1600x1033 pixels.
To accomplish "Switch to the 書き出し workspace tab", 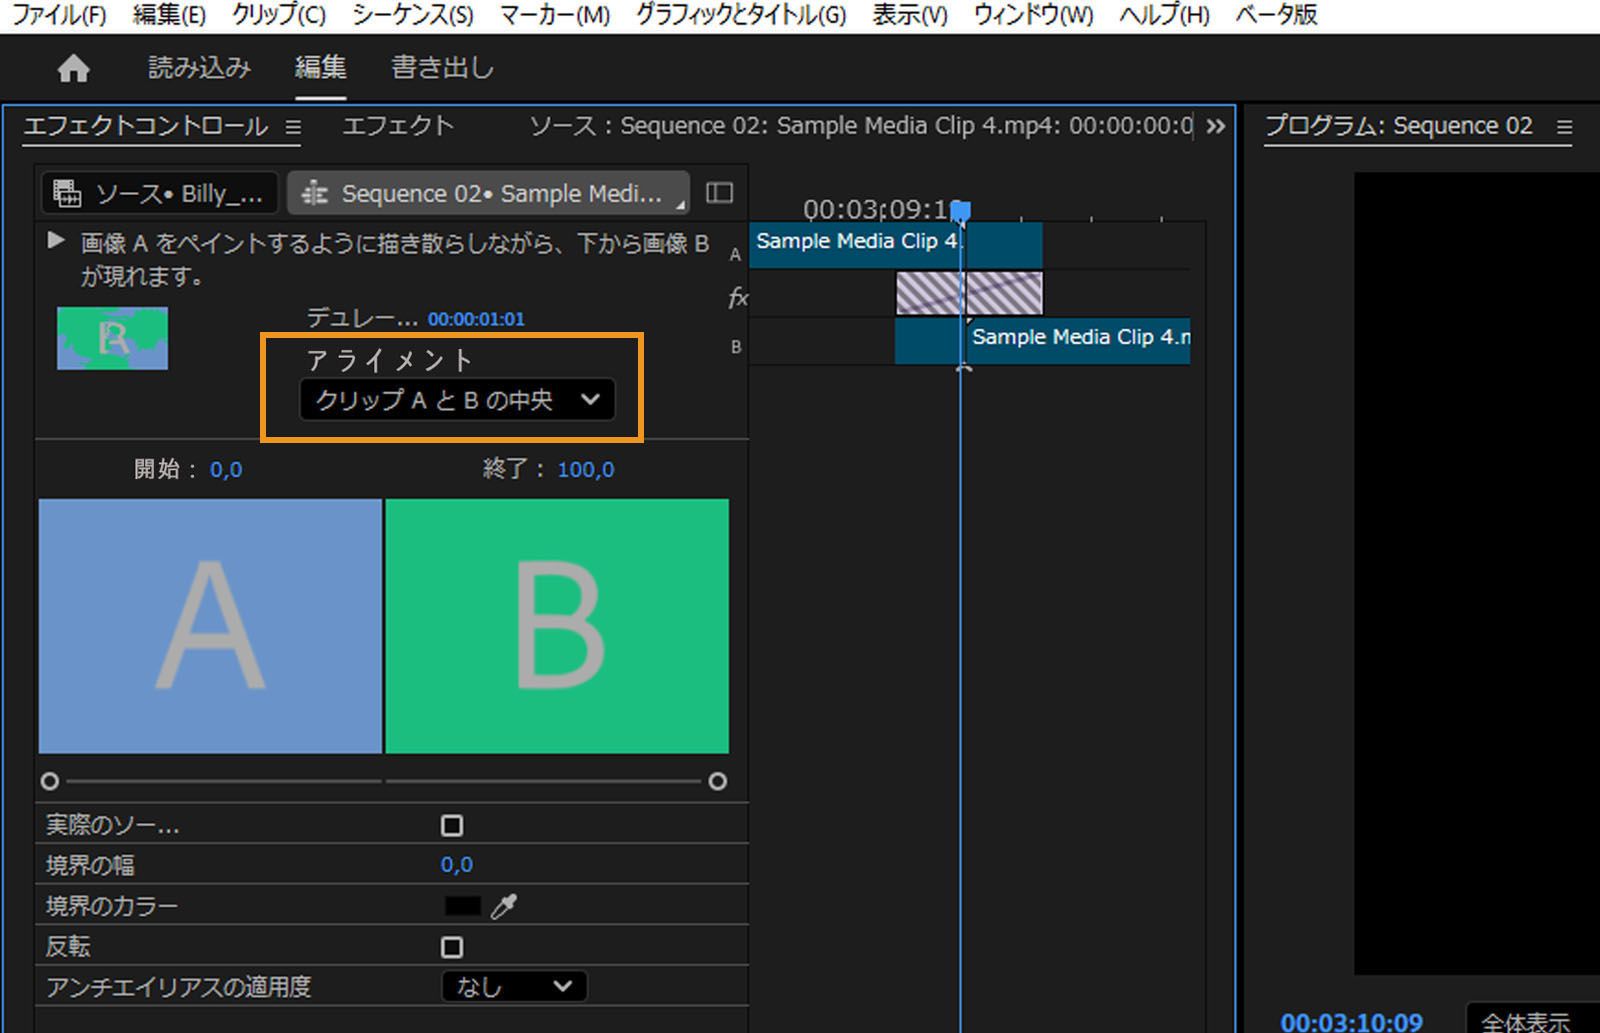I will (x=442, y=67).
